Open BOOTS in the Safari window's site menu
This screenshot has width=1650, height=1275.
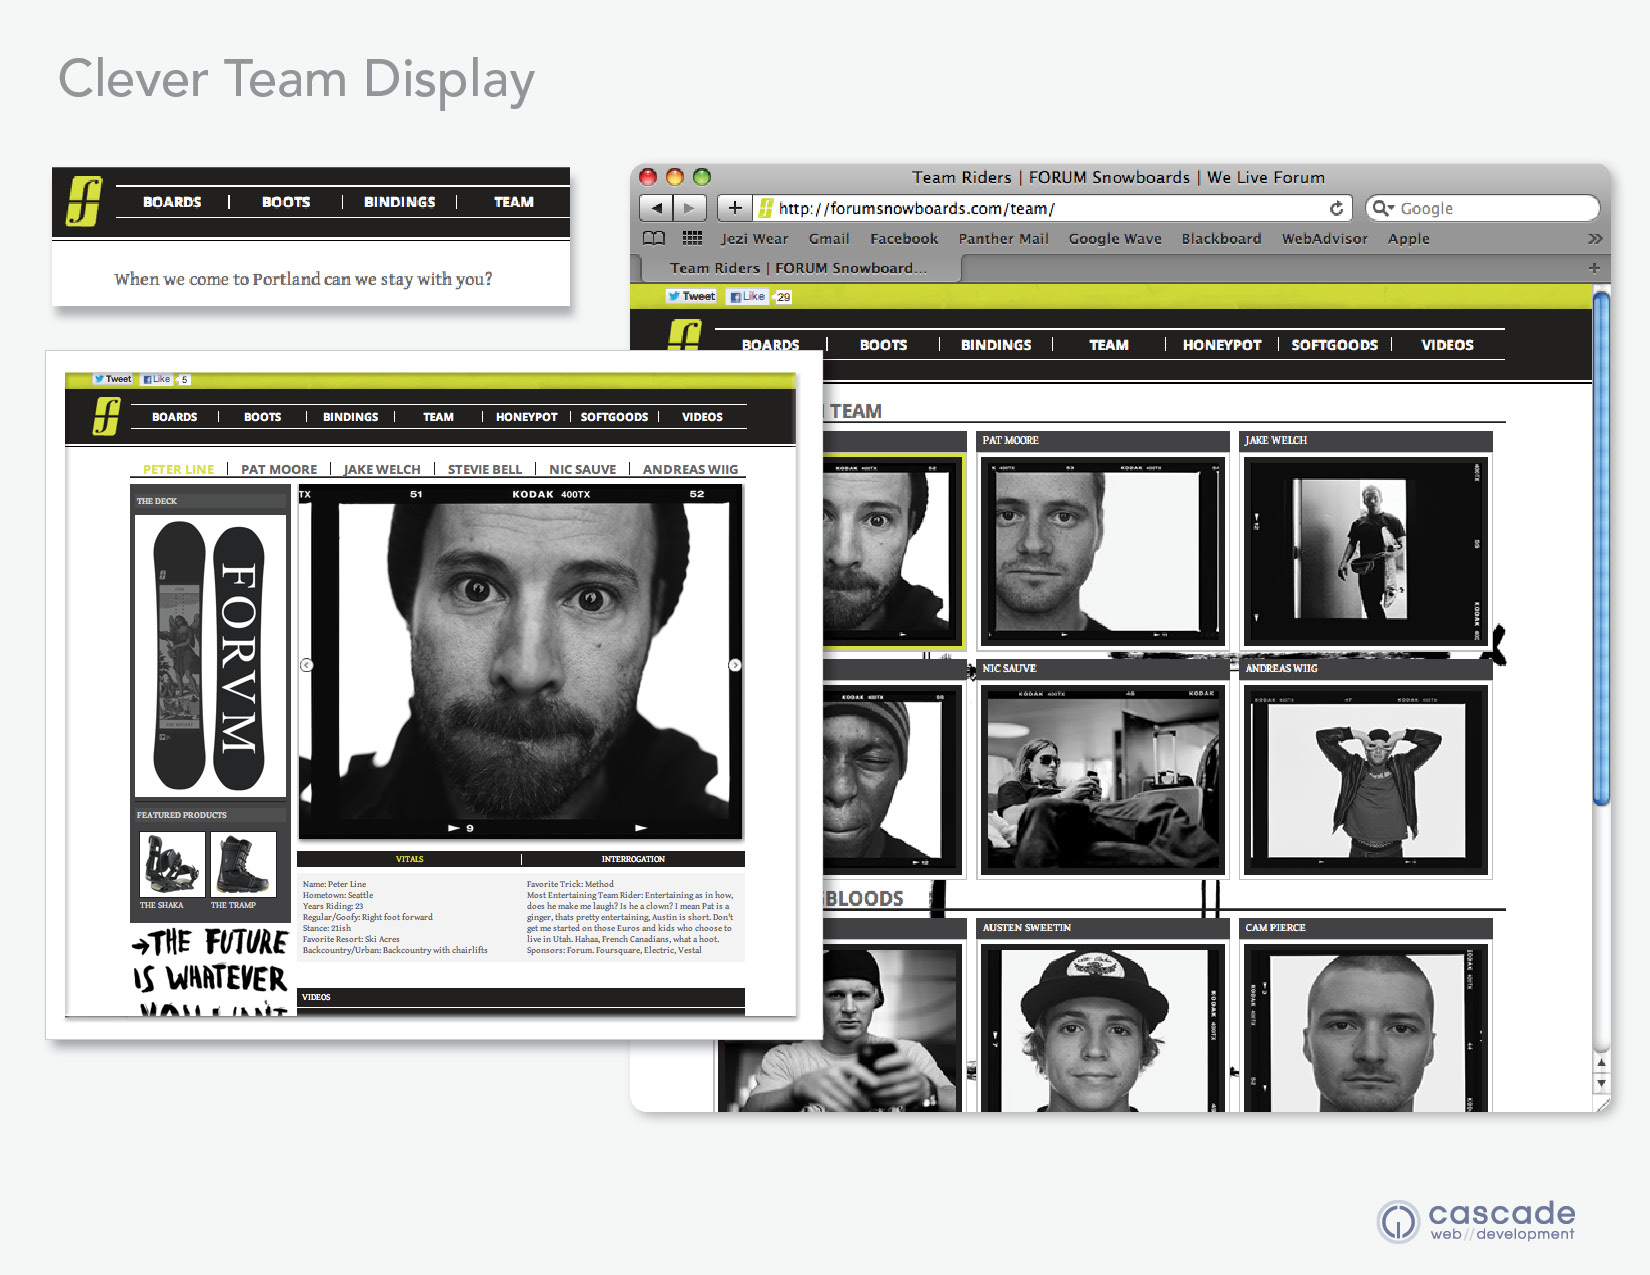[x=883, y=345]
